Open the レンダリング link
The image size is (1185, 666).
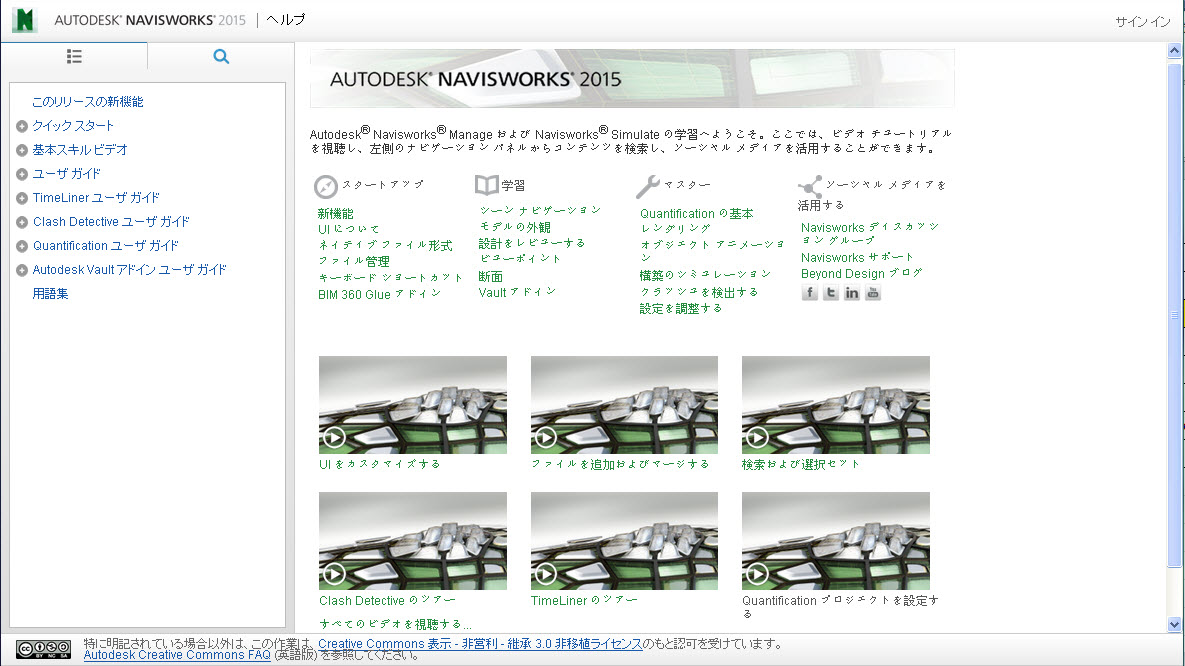click(x=676, y=228)
